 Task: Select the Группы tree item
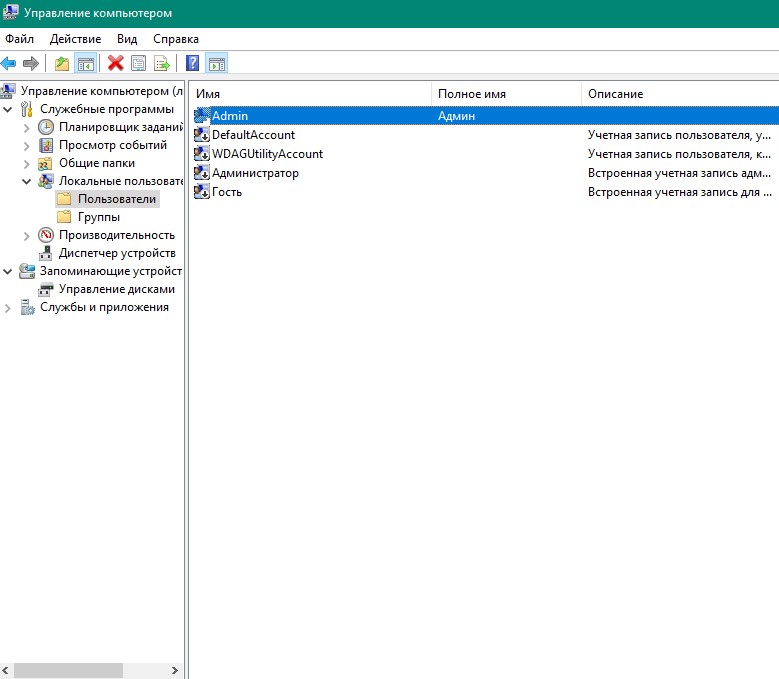pos(99,217)
